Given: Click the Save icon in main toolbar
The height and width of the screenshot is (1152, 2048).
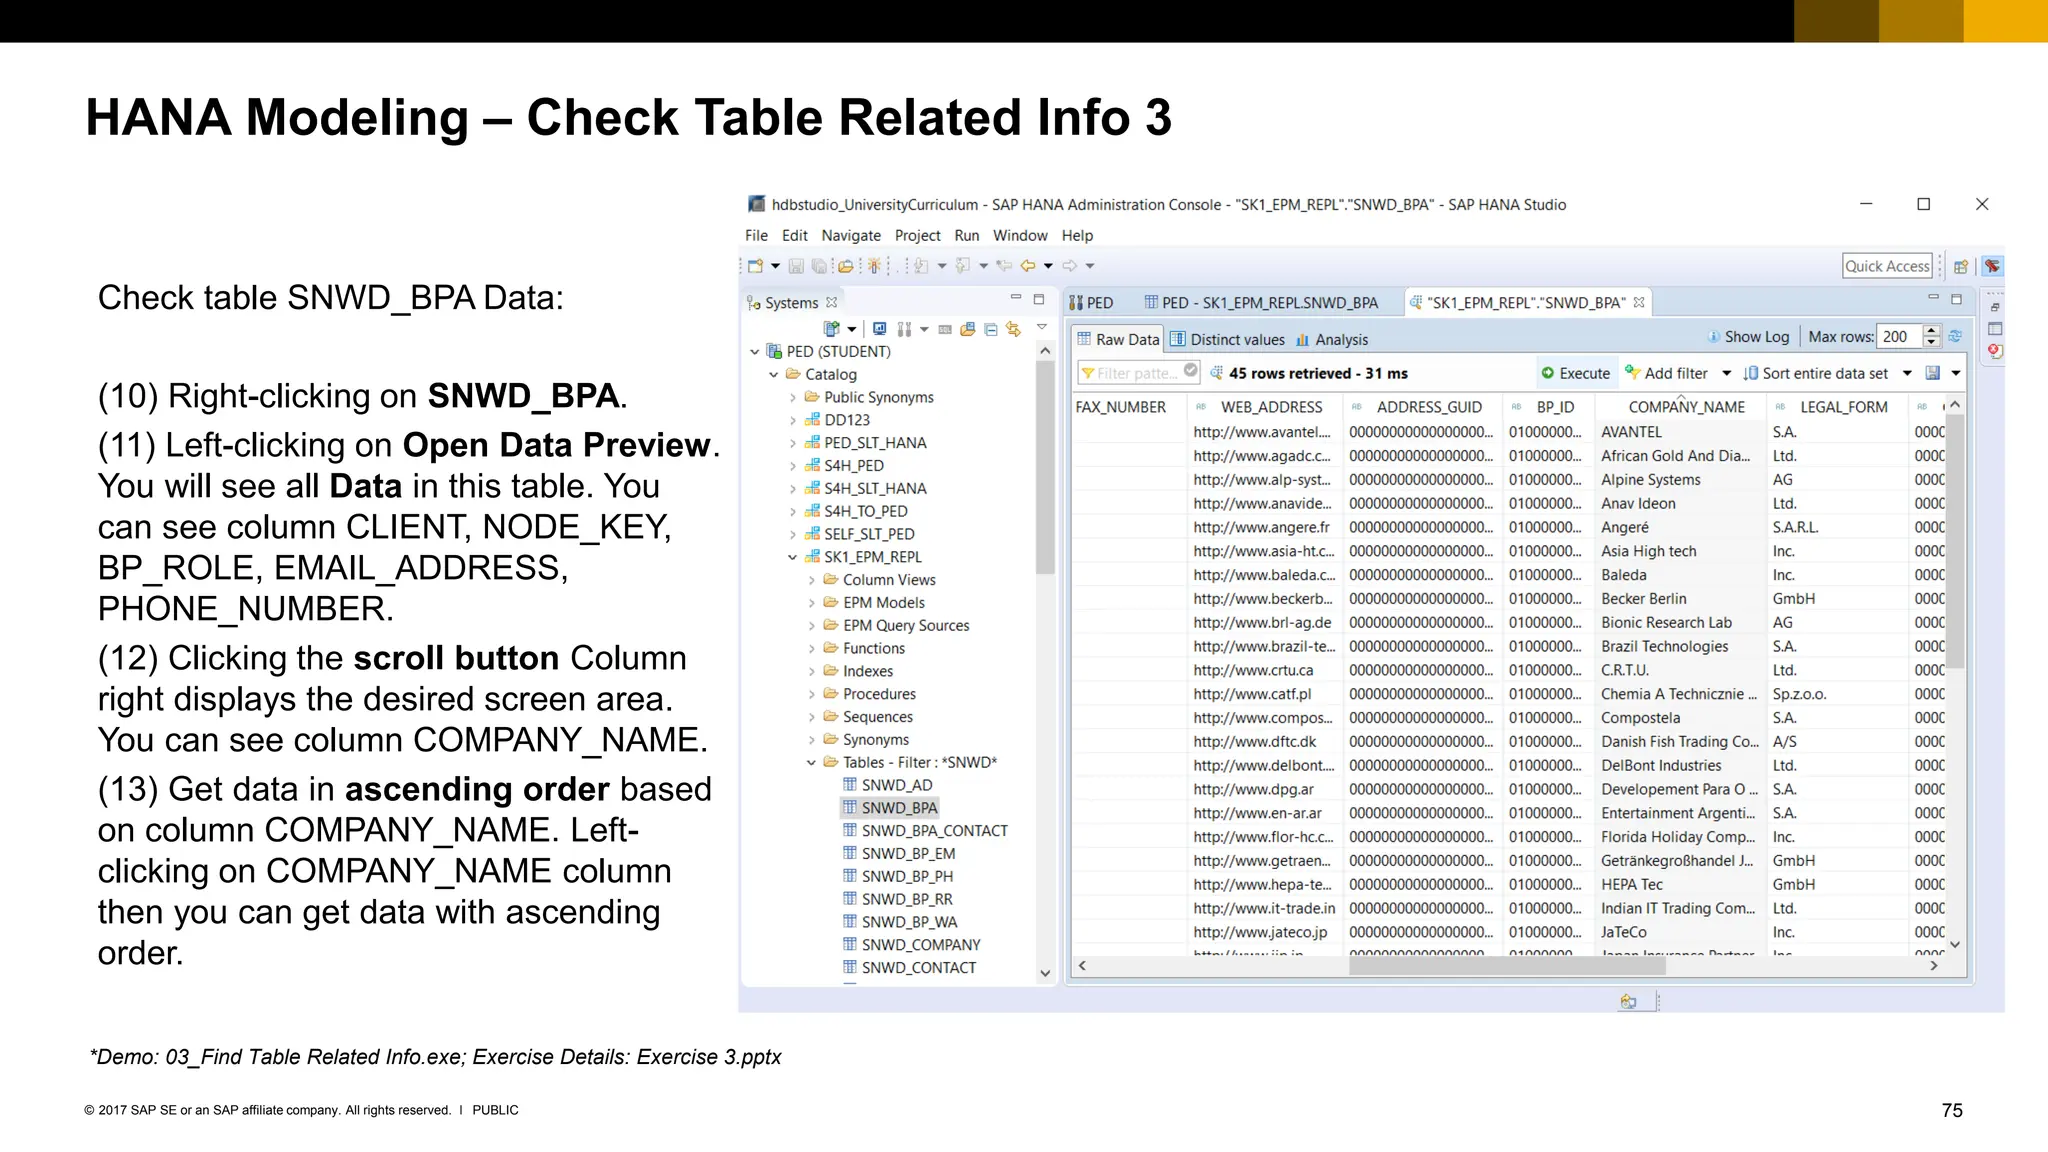Looking at the screenshot, I should click(797, 266).
